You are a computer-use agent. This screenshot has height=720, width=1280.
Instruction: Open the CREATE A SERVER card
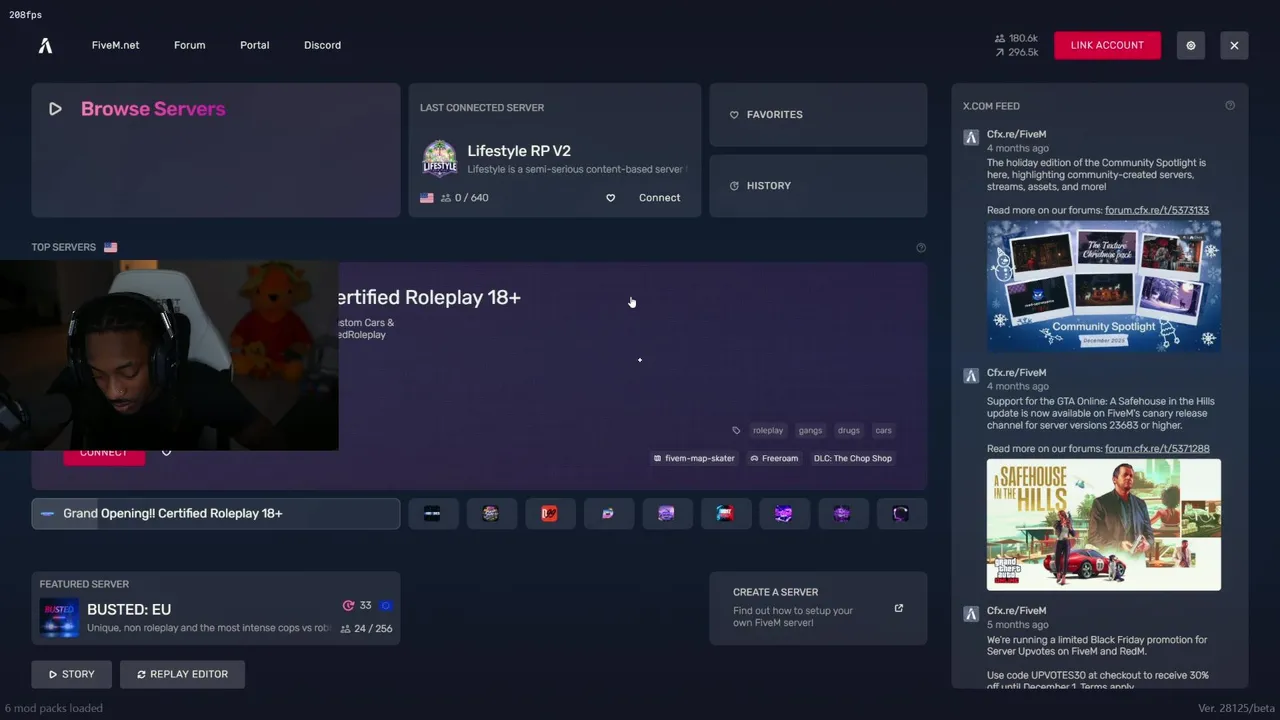coord(818,608)
